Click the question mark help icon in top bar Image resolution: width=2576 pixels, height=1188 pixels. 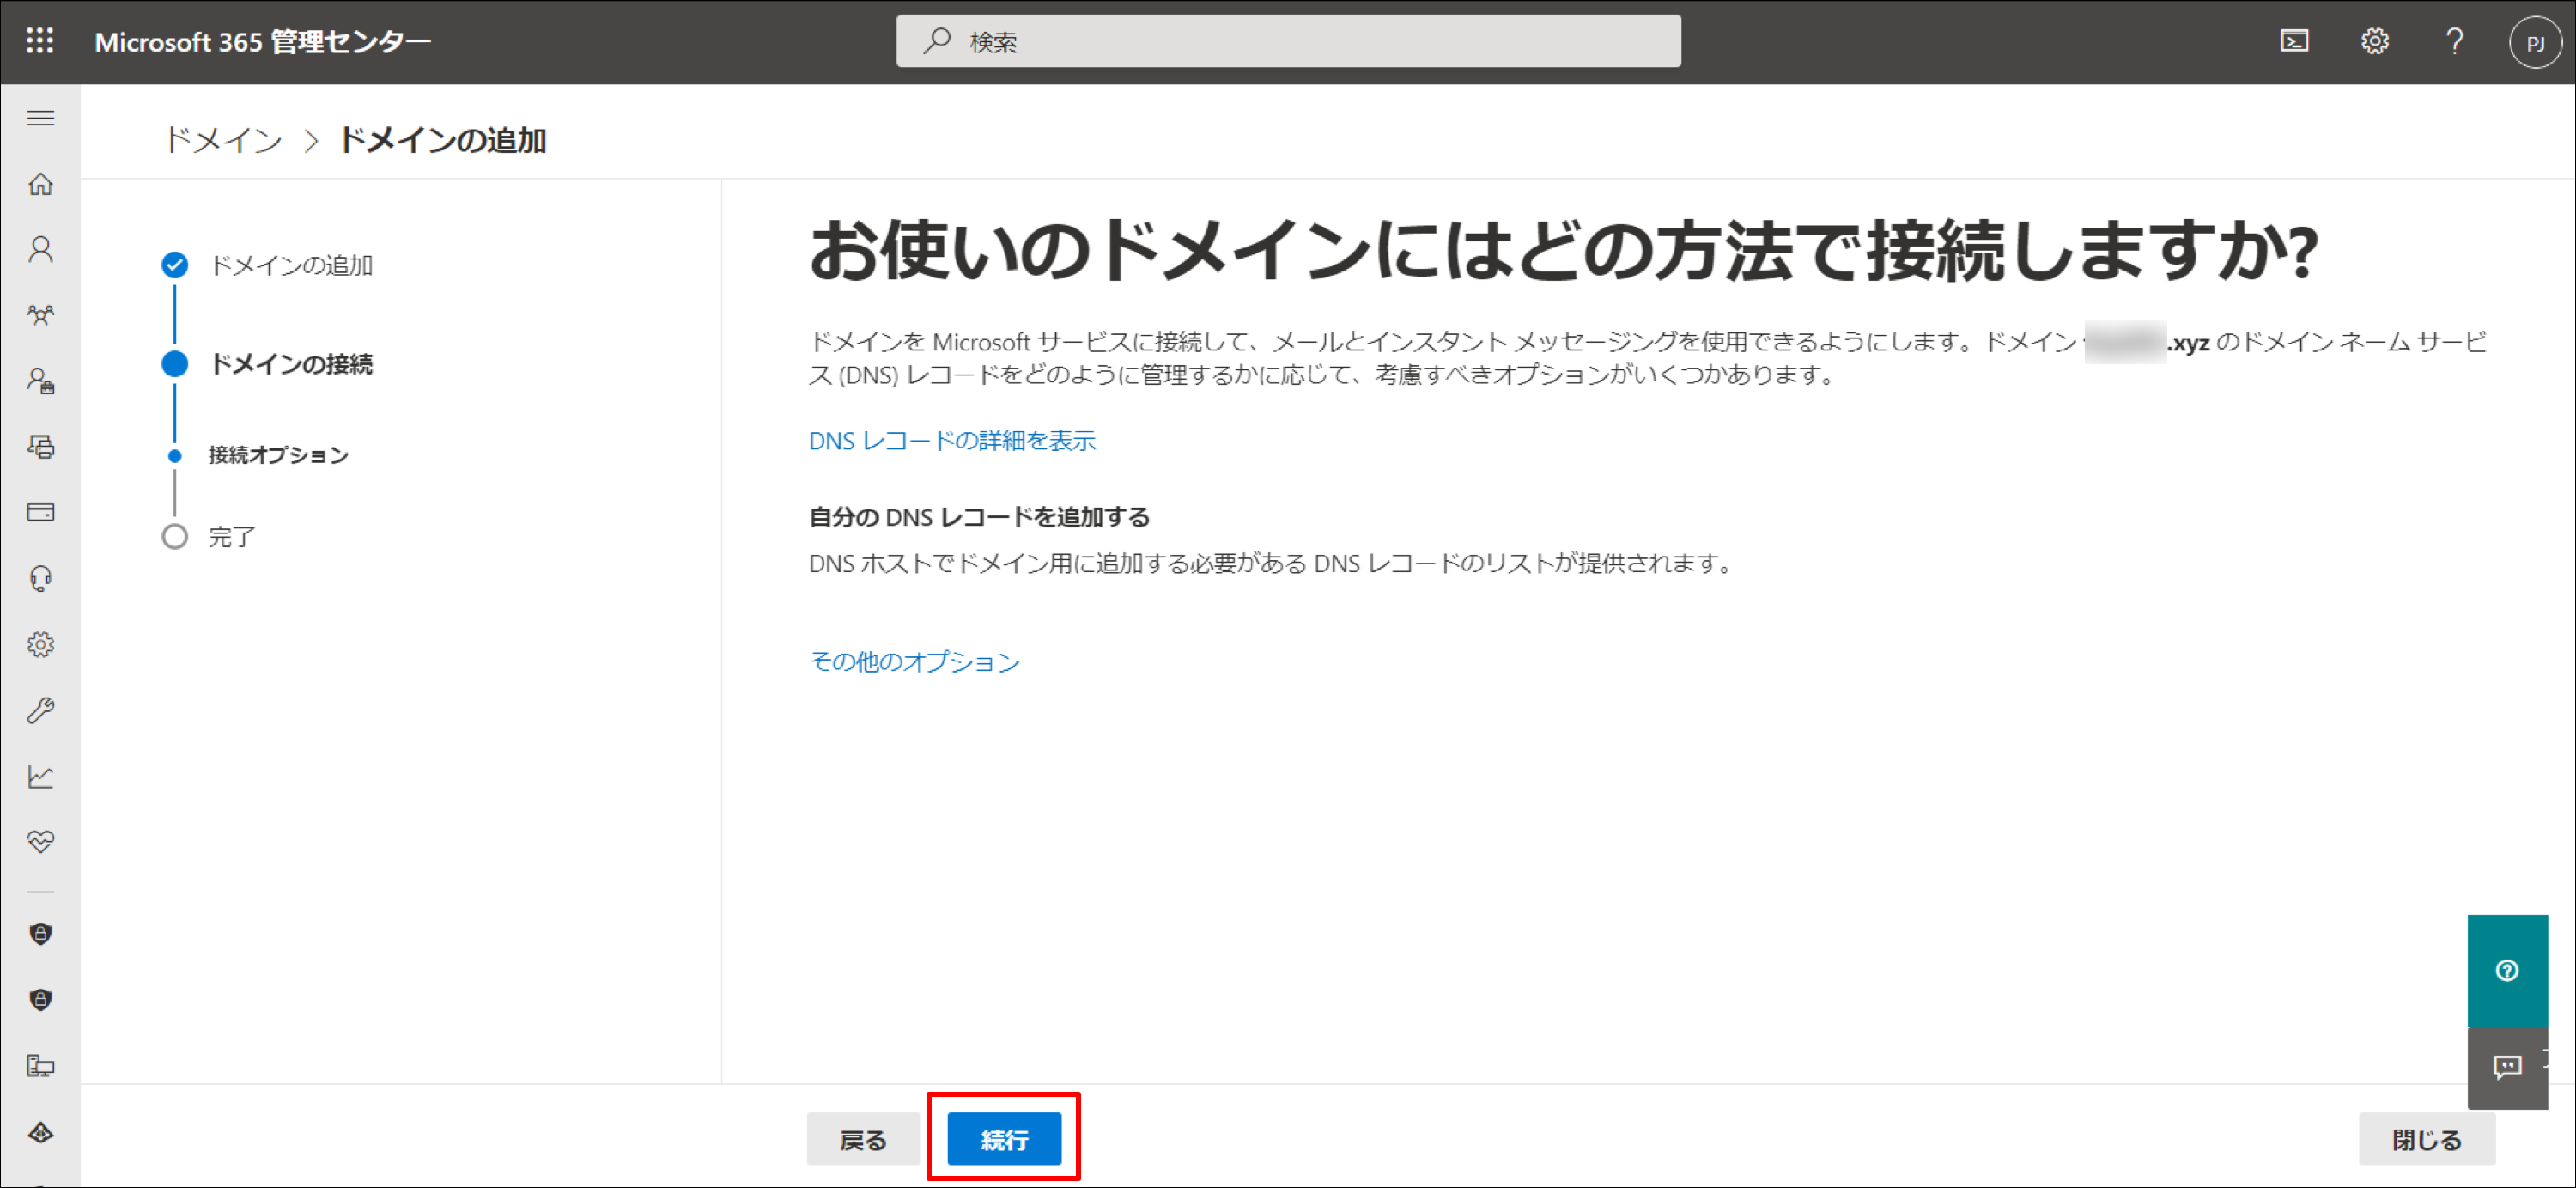click(x=2454, y=41)
